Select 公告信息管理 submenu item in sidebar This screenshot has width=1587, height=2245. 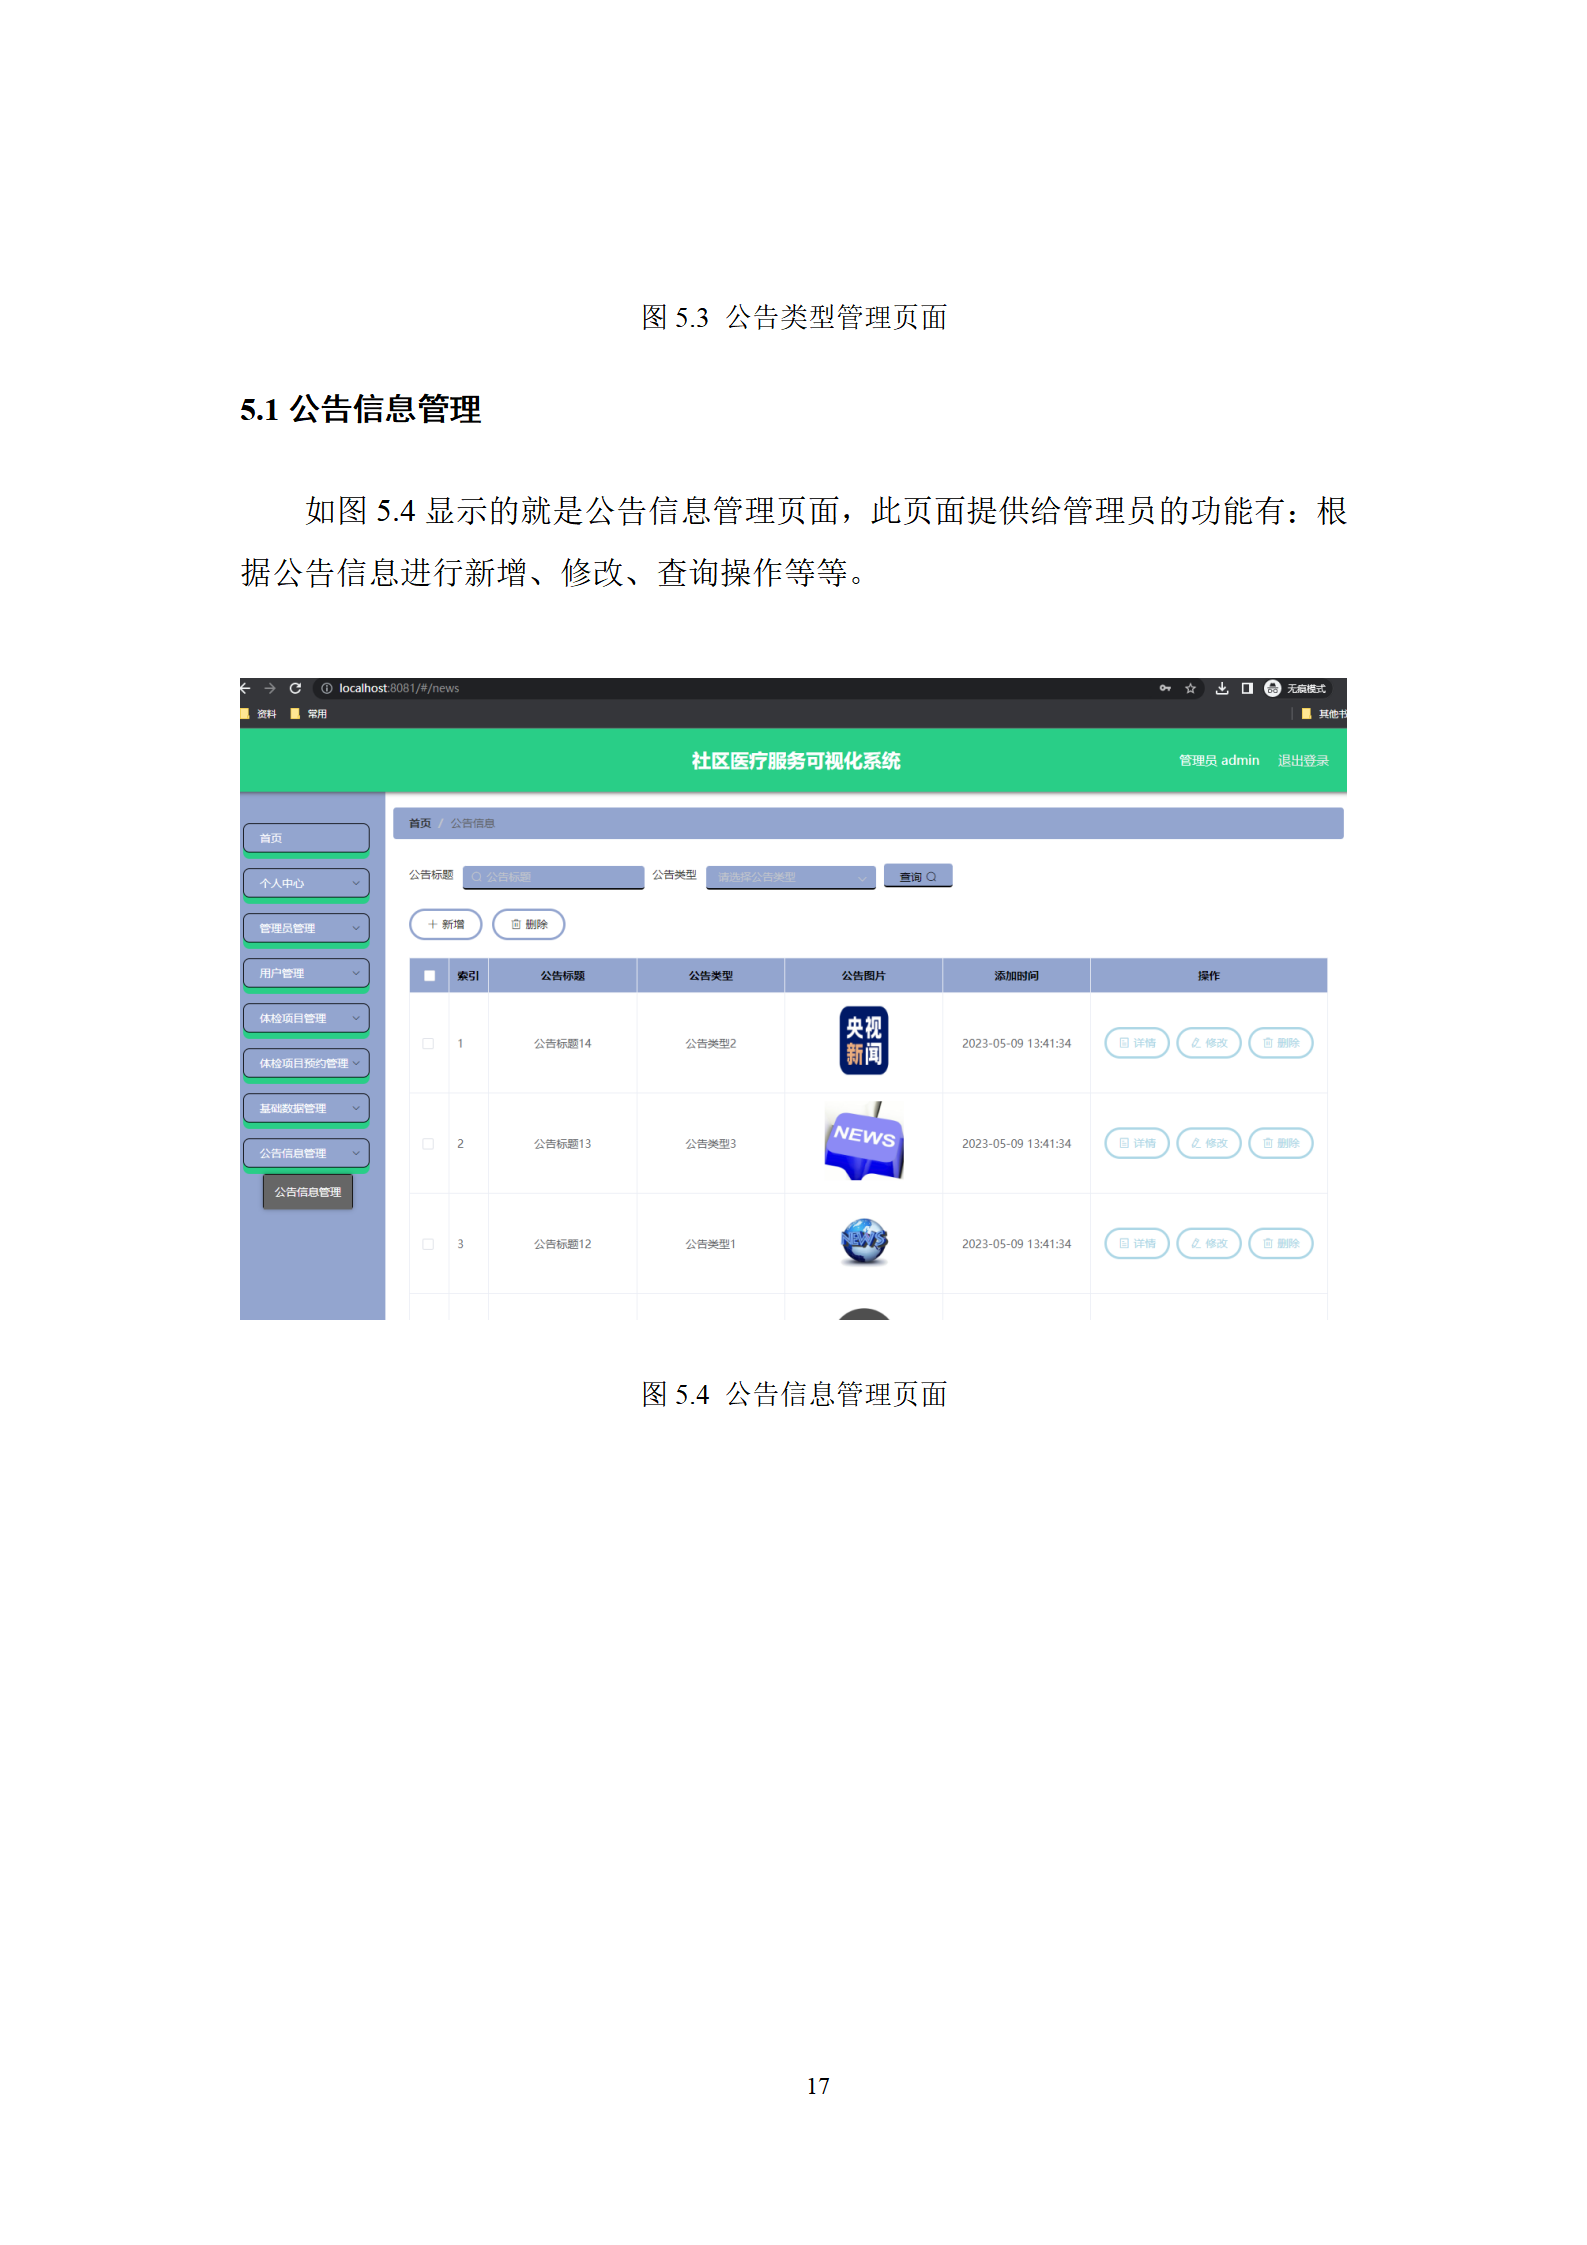click(x=308, y=1192)
